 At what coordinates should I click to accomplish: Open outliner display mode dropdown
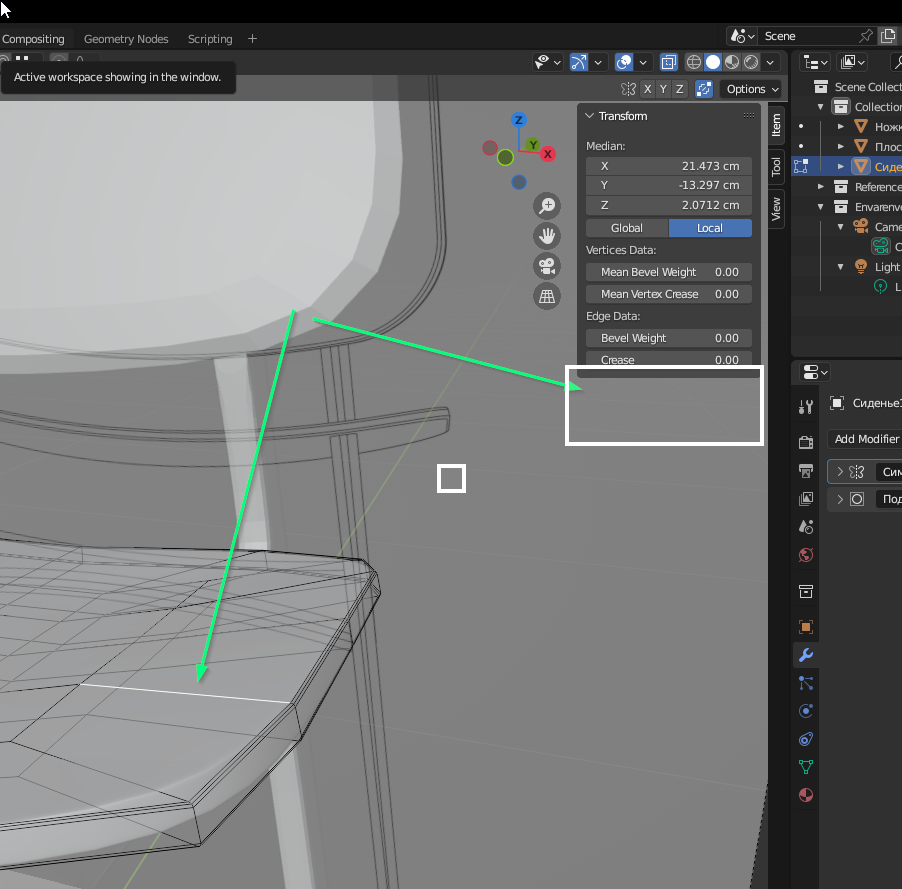click(x=816, y=62)
